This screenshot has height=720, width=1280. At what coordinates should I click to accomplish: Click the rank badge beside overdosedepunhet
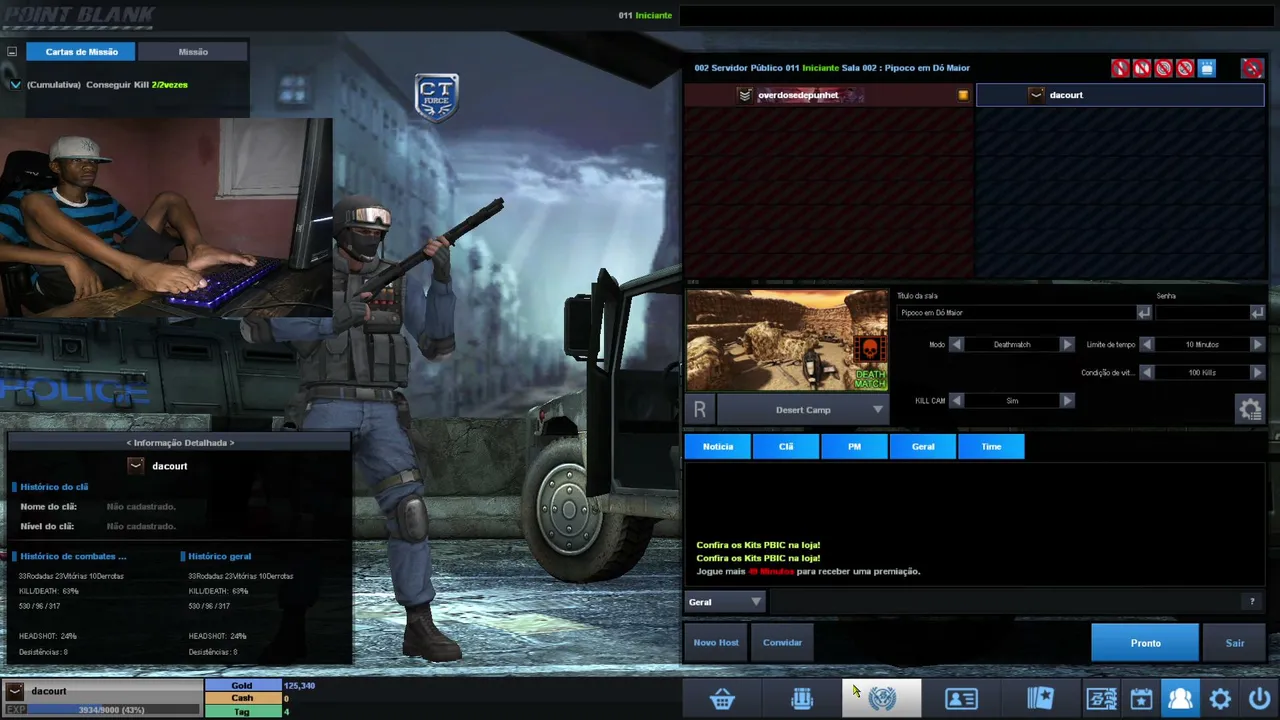tap(744, 95)
